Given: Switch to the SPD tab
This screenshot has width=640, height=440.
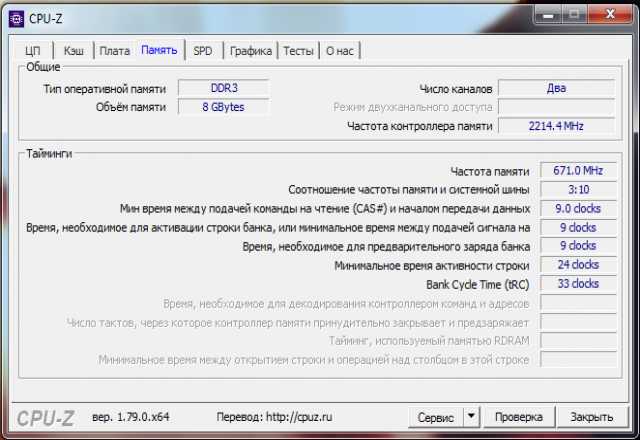Looking at the screenshot, I should [x=203, y=51].
